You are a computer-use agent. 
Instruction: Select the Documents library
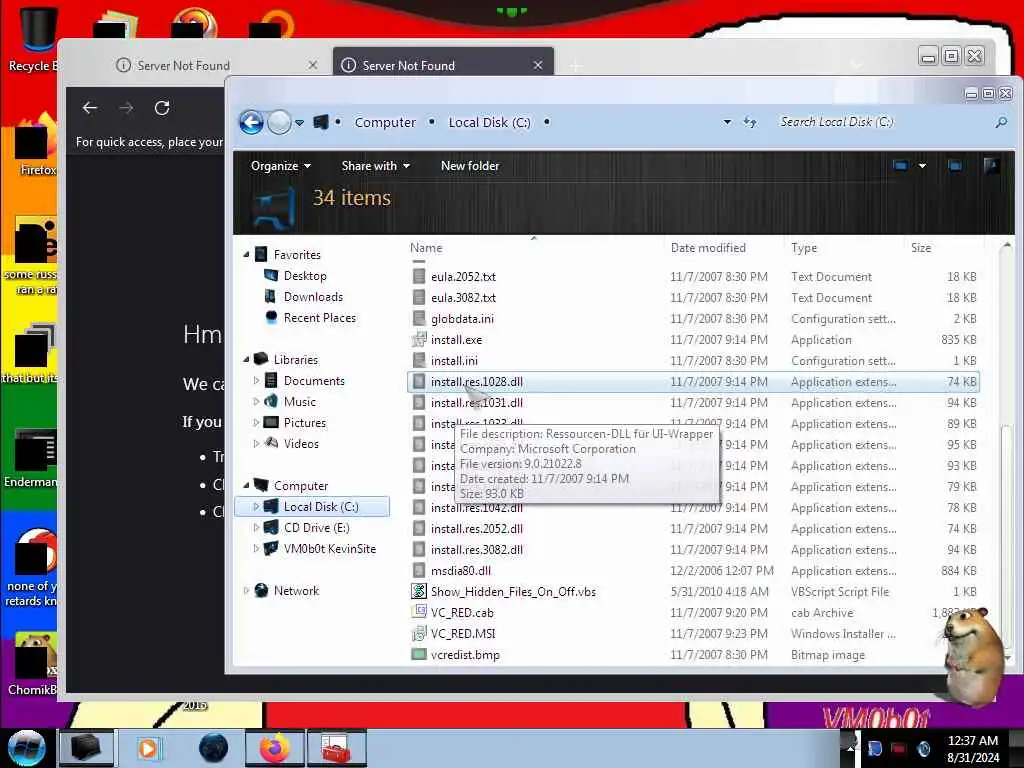[x=313, y=381]
